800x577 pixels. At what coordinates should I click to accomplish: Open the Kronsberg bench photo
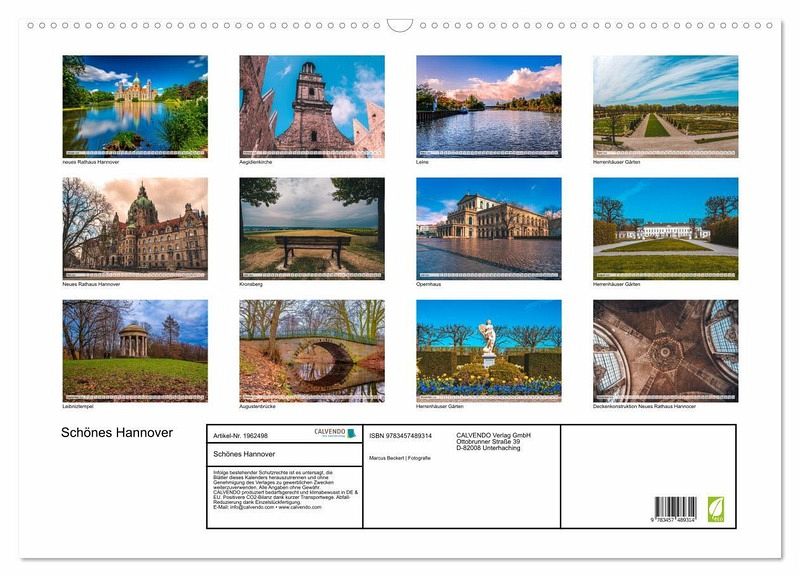pos(312,229)
